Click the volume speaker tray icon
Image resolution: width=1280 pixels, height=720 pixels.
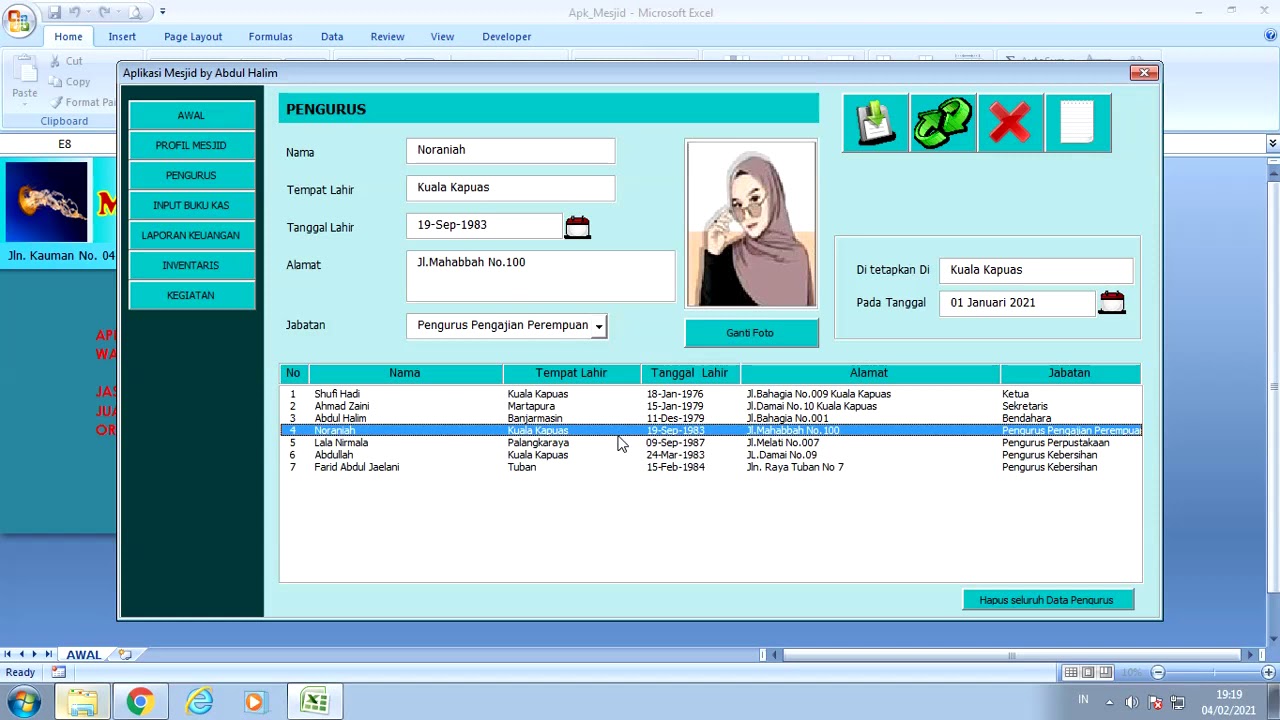[x=1131, y=702]
